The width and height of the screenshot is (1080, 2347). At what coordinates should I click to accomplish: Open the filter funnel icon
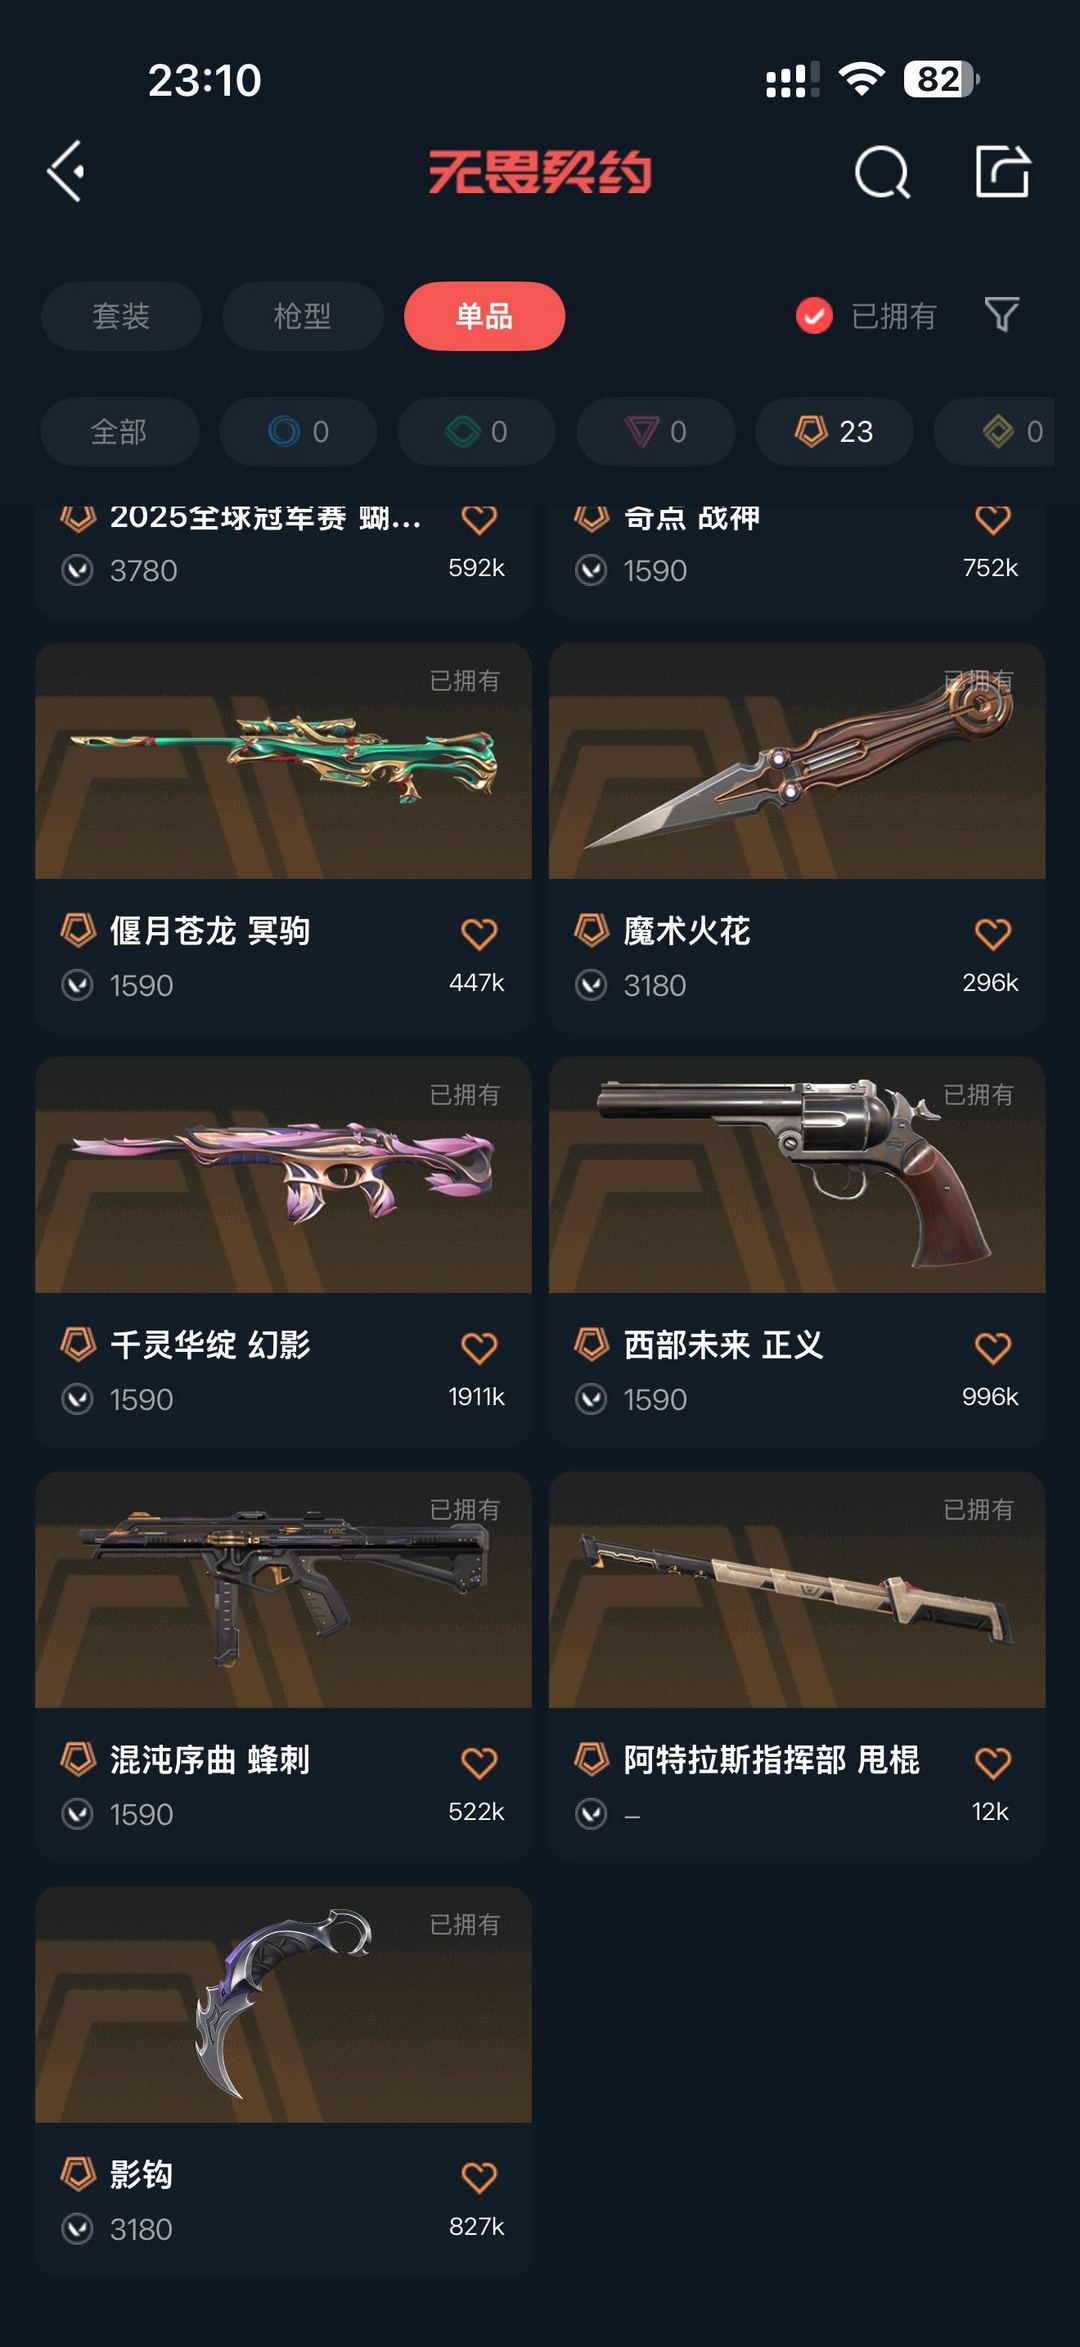(x=1001, y=315)
